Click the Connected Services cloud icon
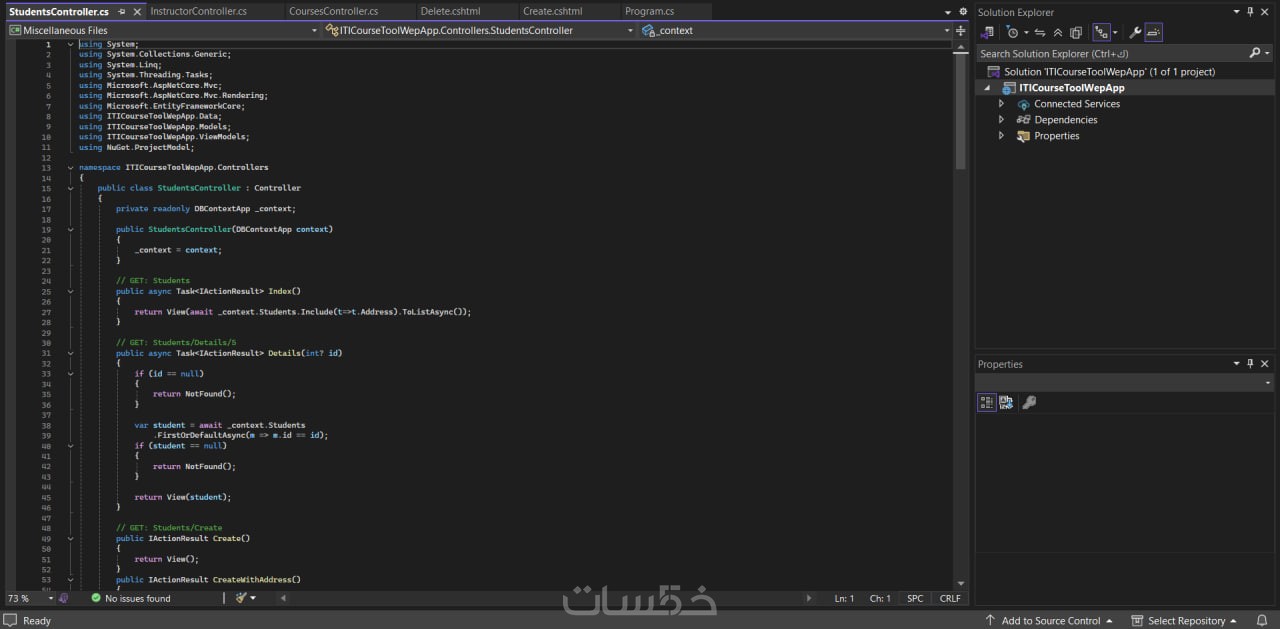Screen dimensions: 1280x629 click(x=1023, y=104)
